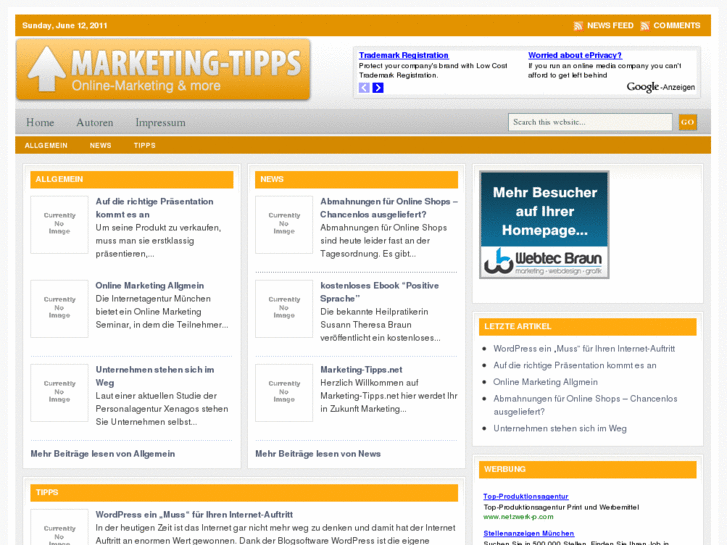Click the Sunday, June 12, 2011 date text
The image size is (727, 545).
(x=64, y=26)
